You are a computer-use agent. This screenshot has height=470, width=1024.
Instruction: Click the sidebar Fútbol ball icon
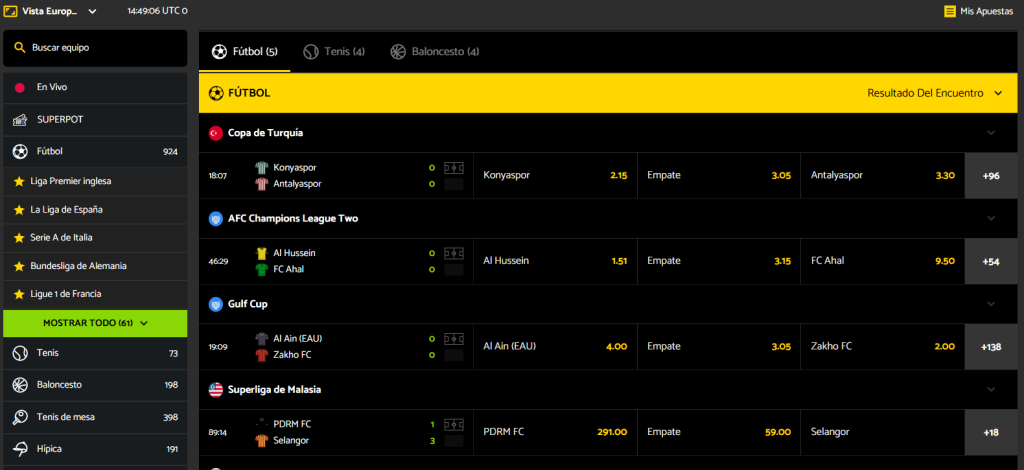coord(20,151)
